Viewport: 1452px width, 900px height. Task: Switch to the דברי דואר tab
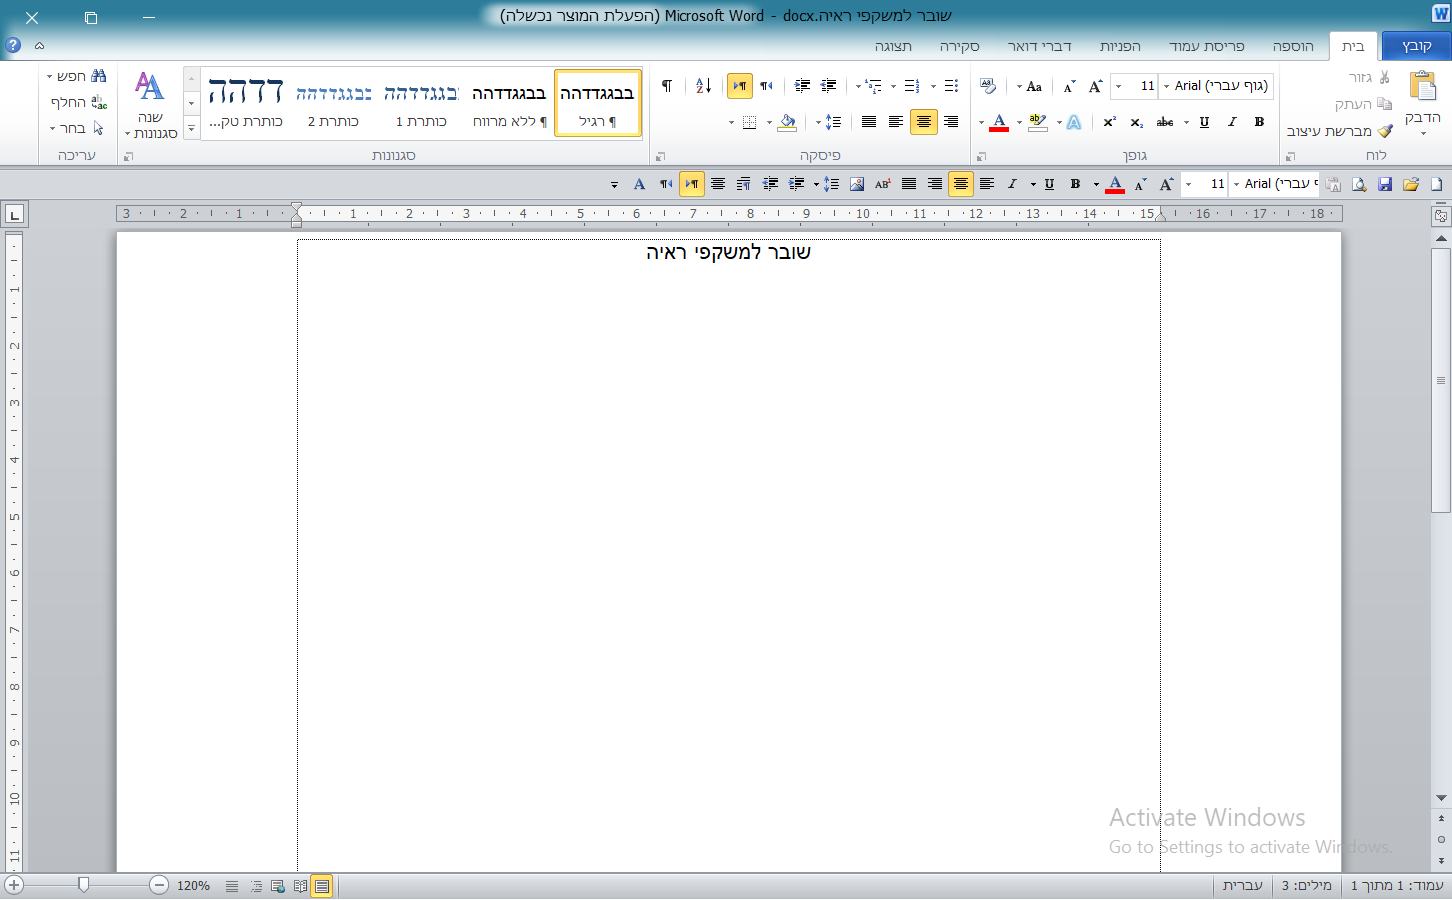tap(1039, 46)
